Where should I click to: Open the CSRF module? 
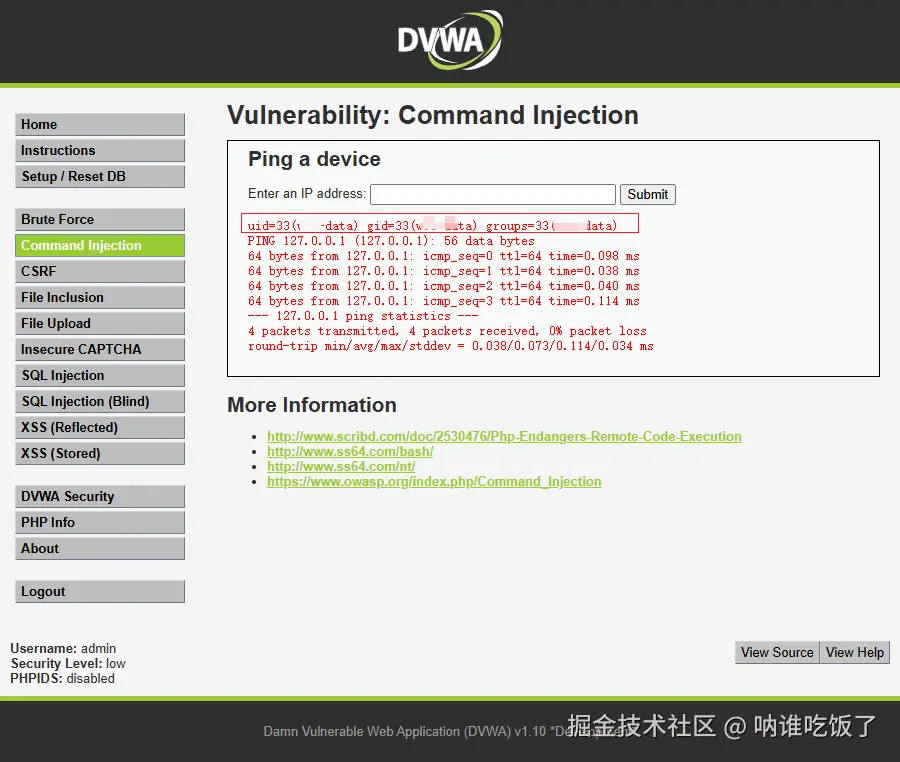(100, 271)
